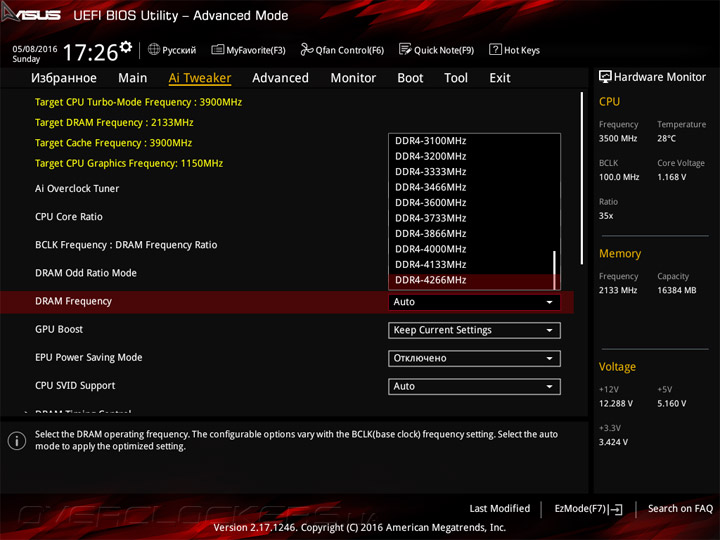Open the Advanced tab
Viewport: 720px width, 540px height.
[281, 78]
